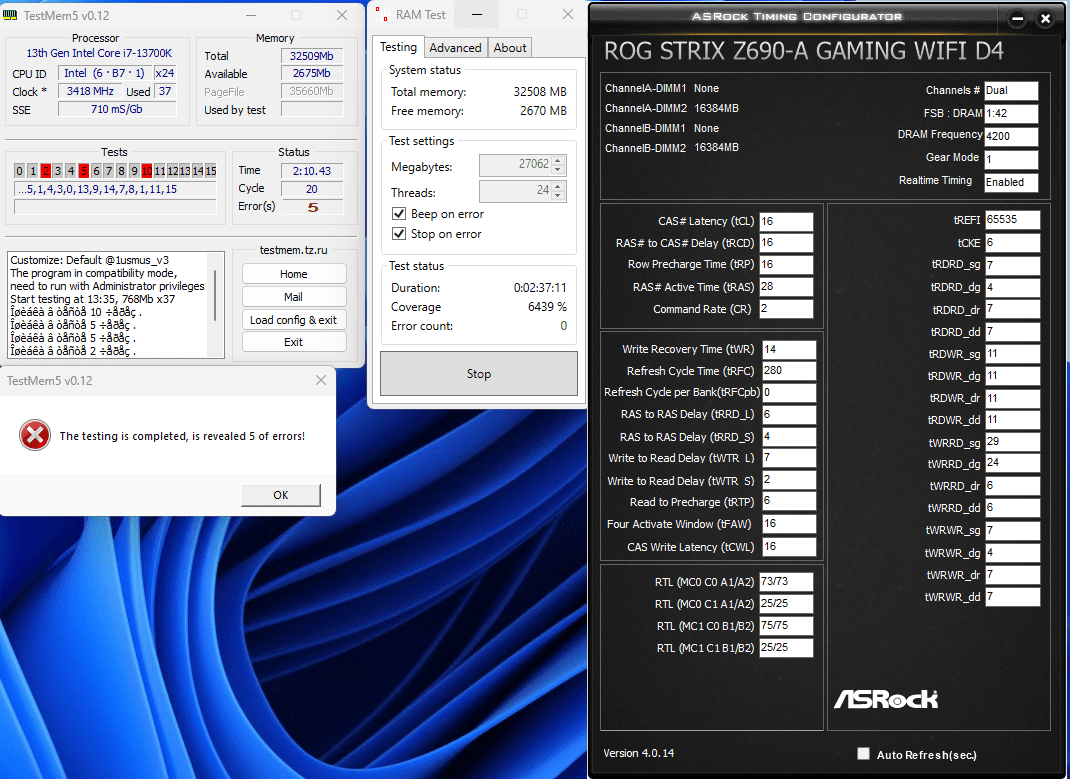Click the tCKE value field
The height and width of the screenshot is (779, 1070).
[1012, 243]
